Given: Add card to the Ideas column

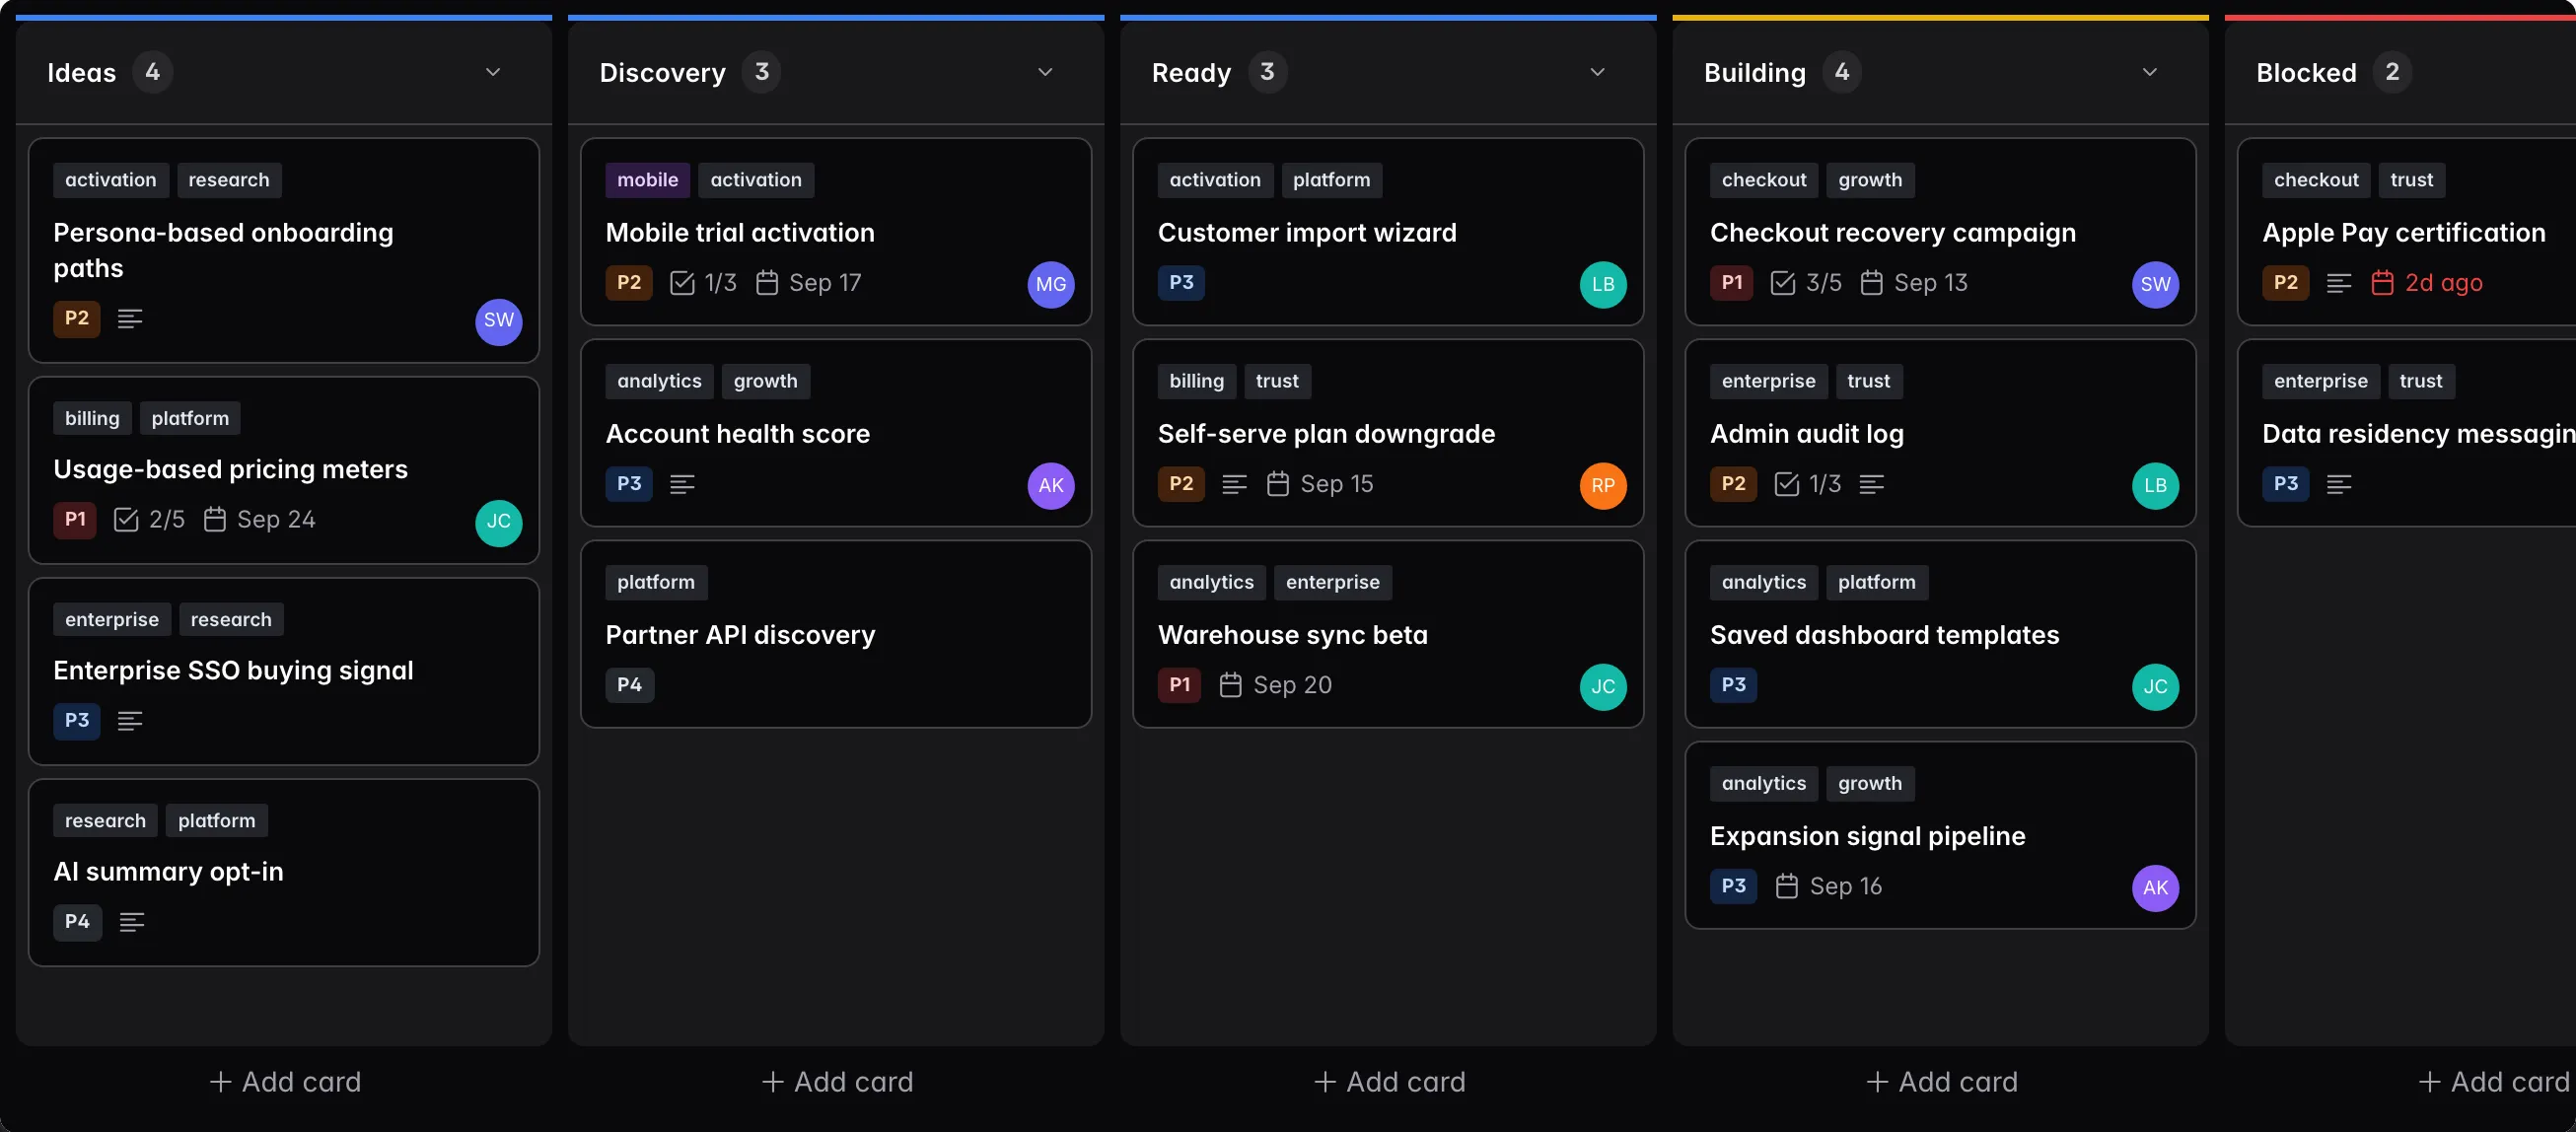Looking at the screenshot, I should (285, 1082).
